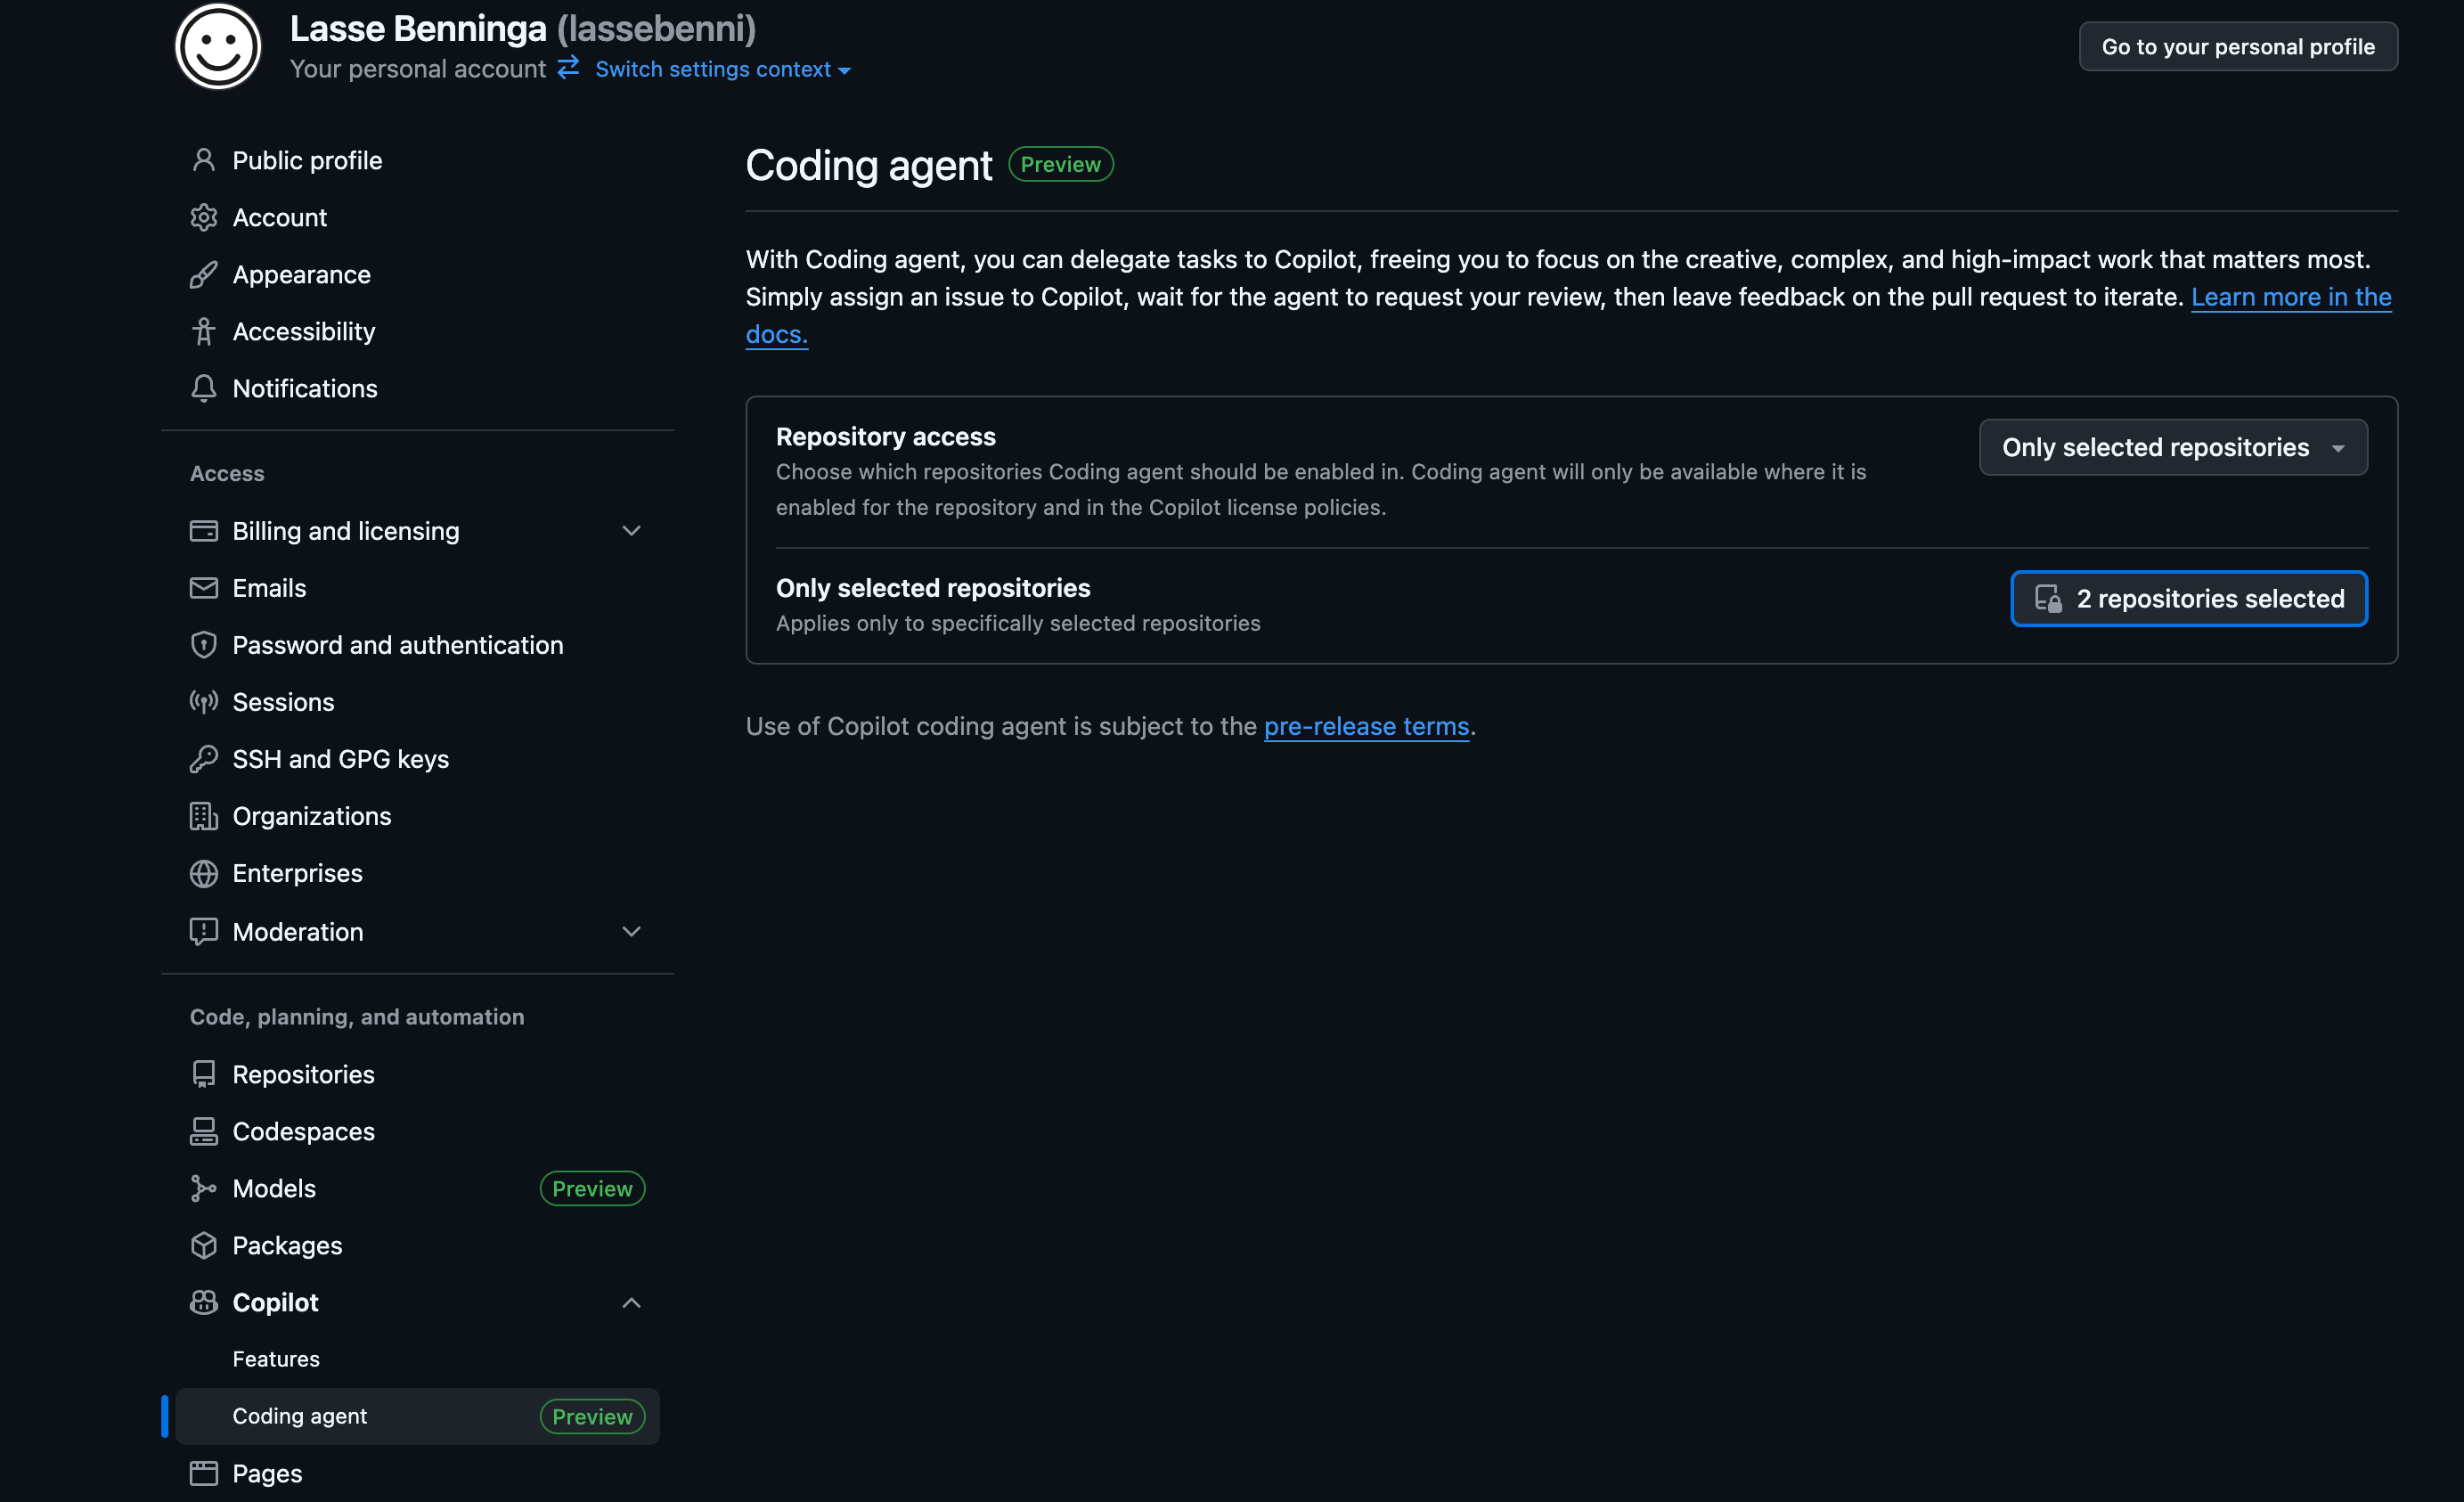Open the Only selected repositories dropdown
The width and height of the screenshot is (2464, 1502).
(x=2171, y=447)
